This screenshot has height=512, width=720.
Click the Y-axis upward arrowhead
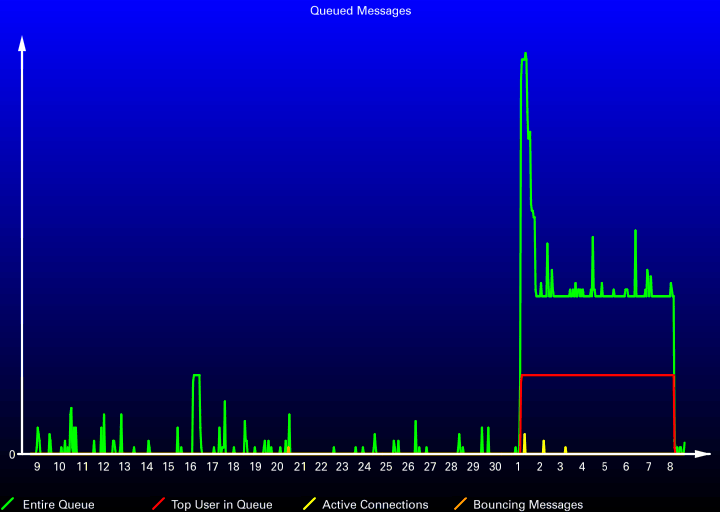22,43
